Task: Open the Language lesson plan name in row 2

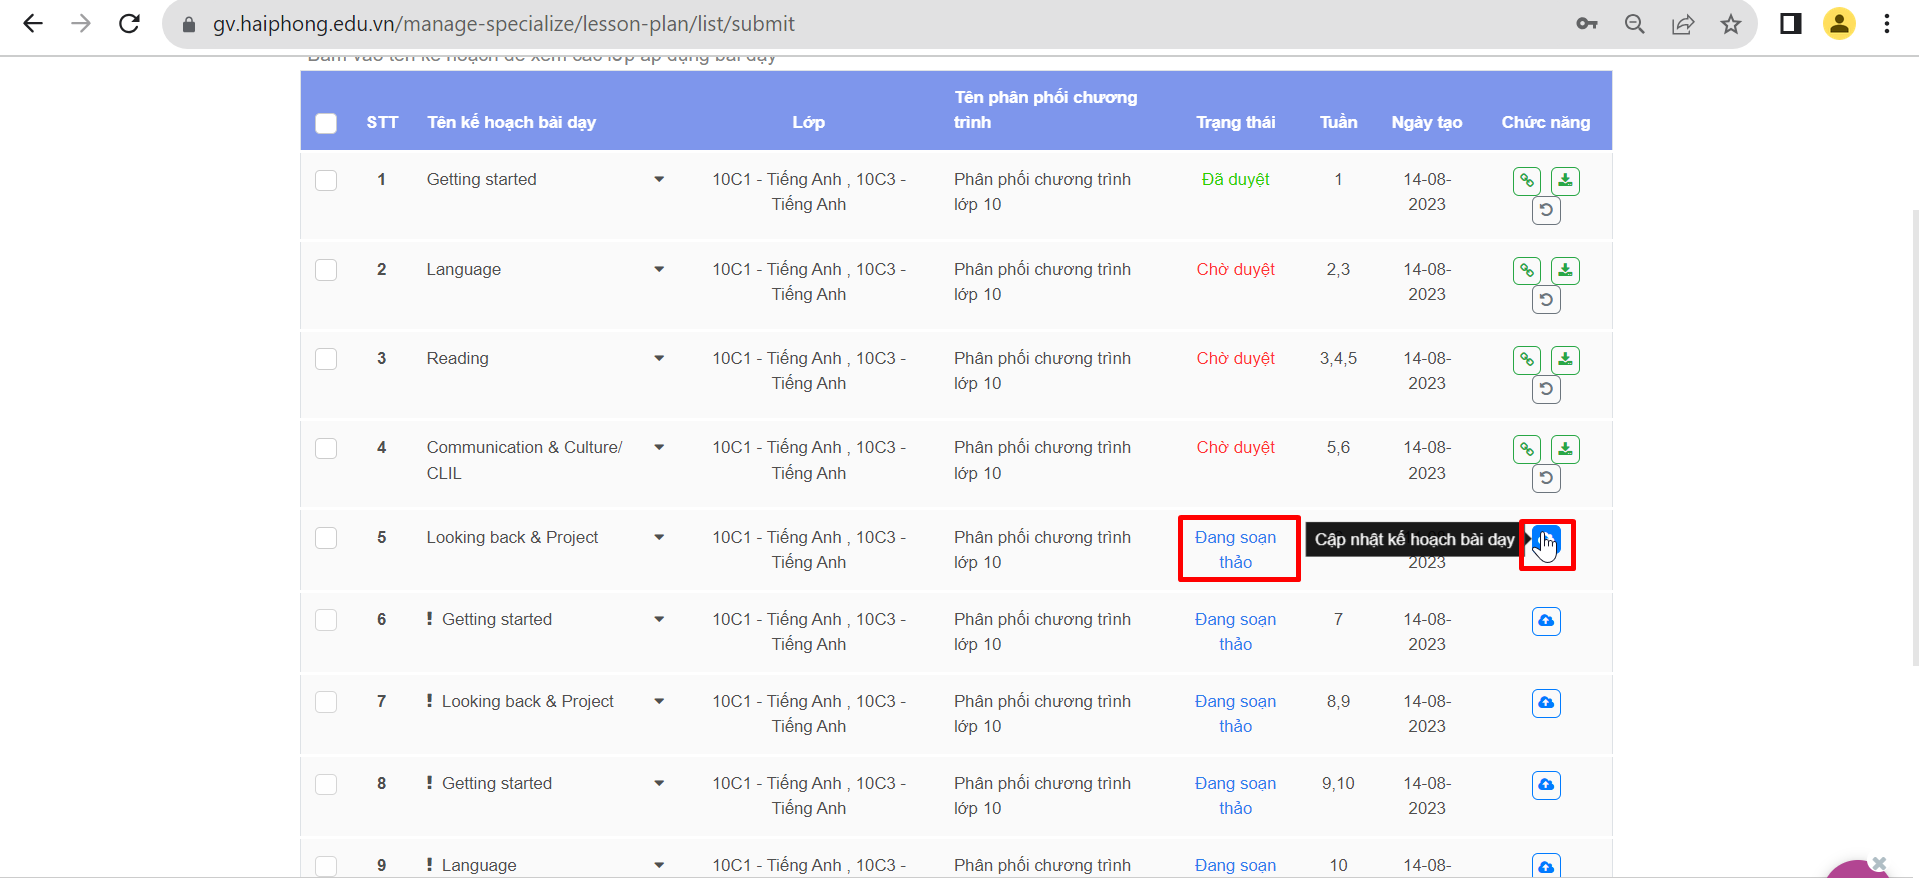Action: tap(463, 270)
